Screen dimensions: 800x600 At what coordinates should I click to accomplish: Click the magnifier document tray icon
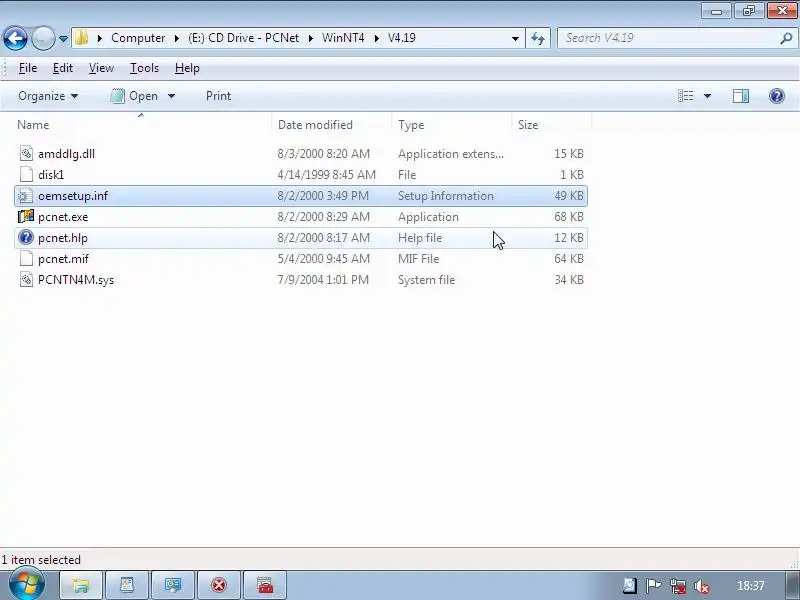(x=629, y=586)
